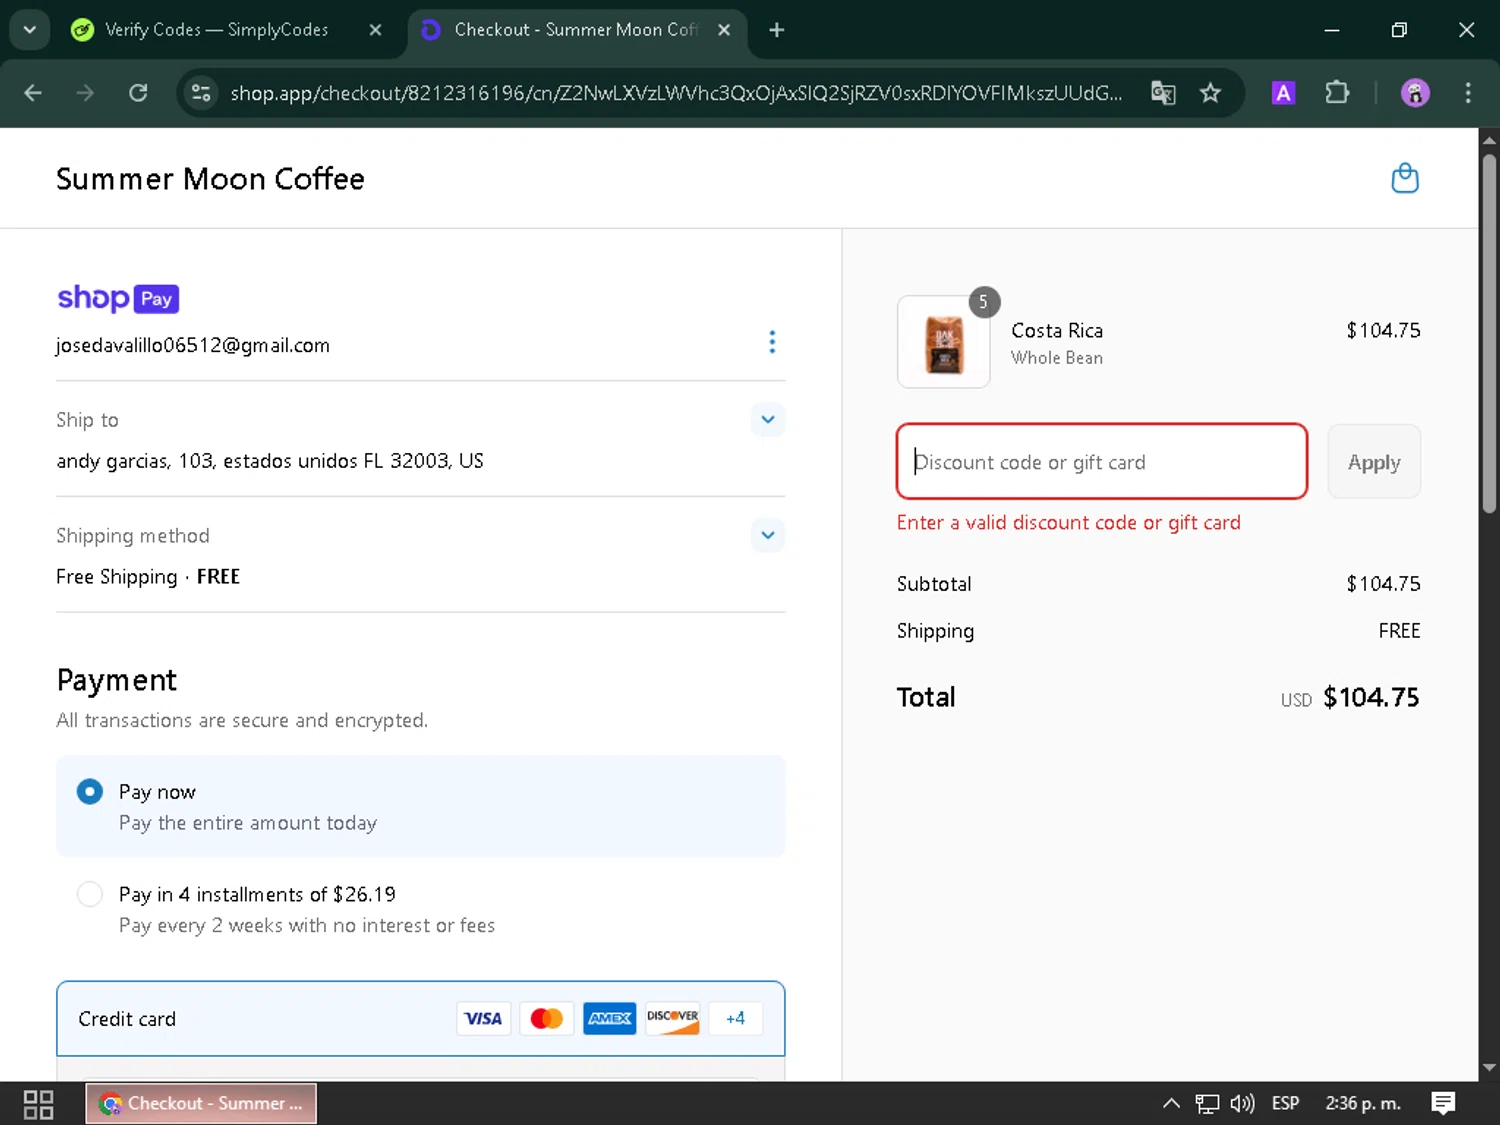Focus Discount code or gift card field
The image size is (1500, 1125).
tap(1102, 462)
